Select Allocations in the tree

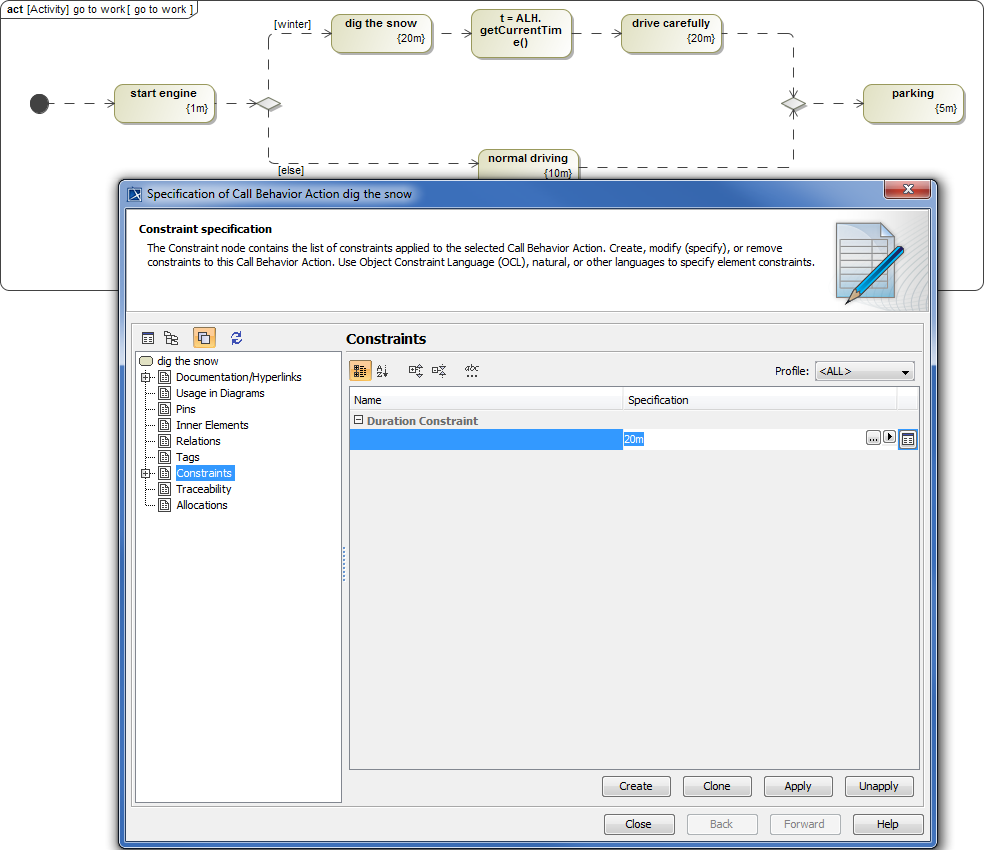201,505
